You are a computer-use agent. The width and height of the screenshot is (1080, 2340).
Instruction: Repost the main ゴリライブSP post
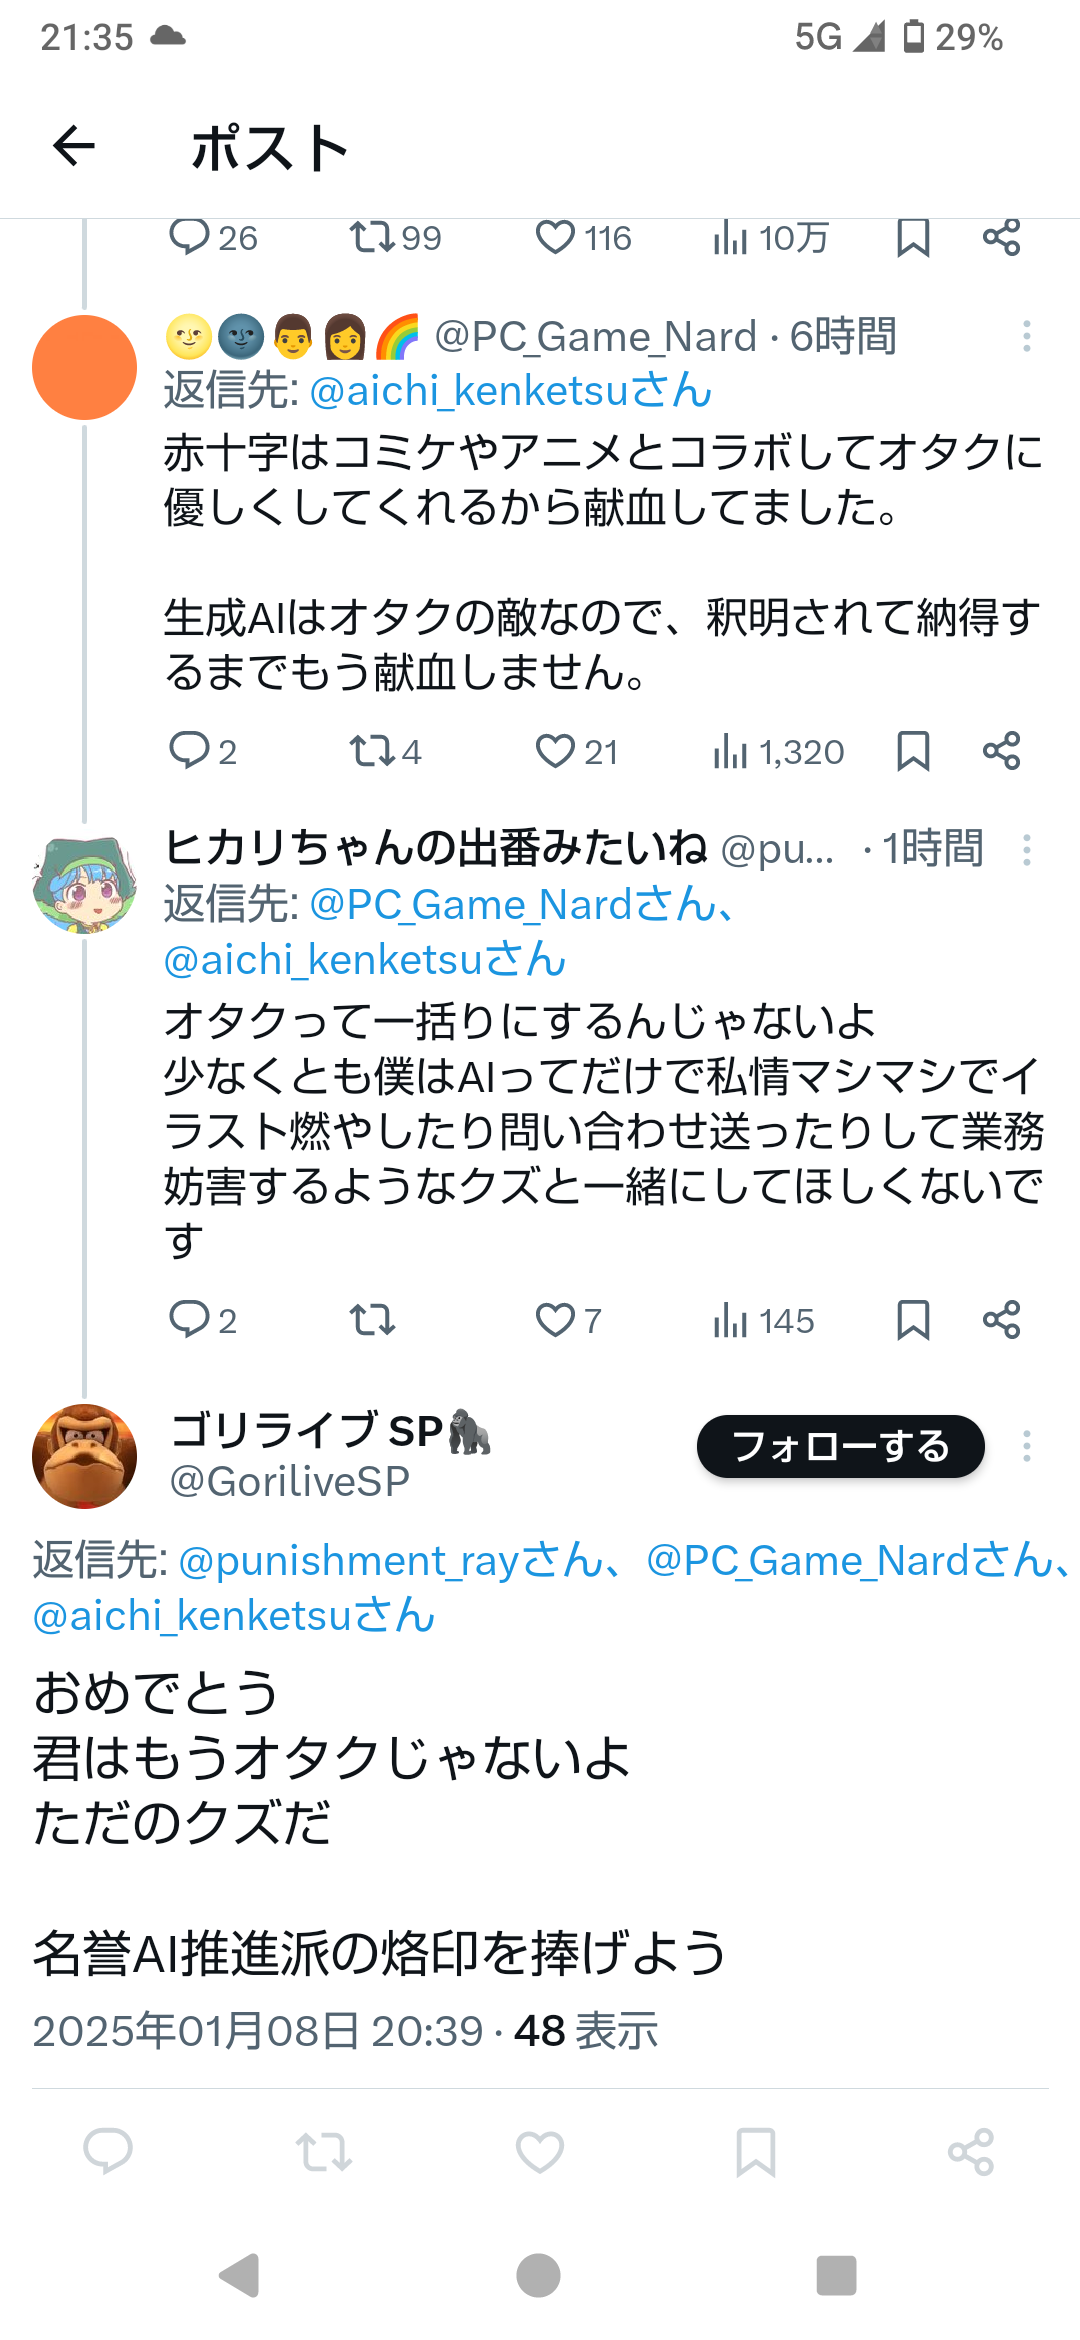click(324, 2151)
